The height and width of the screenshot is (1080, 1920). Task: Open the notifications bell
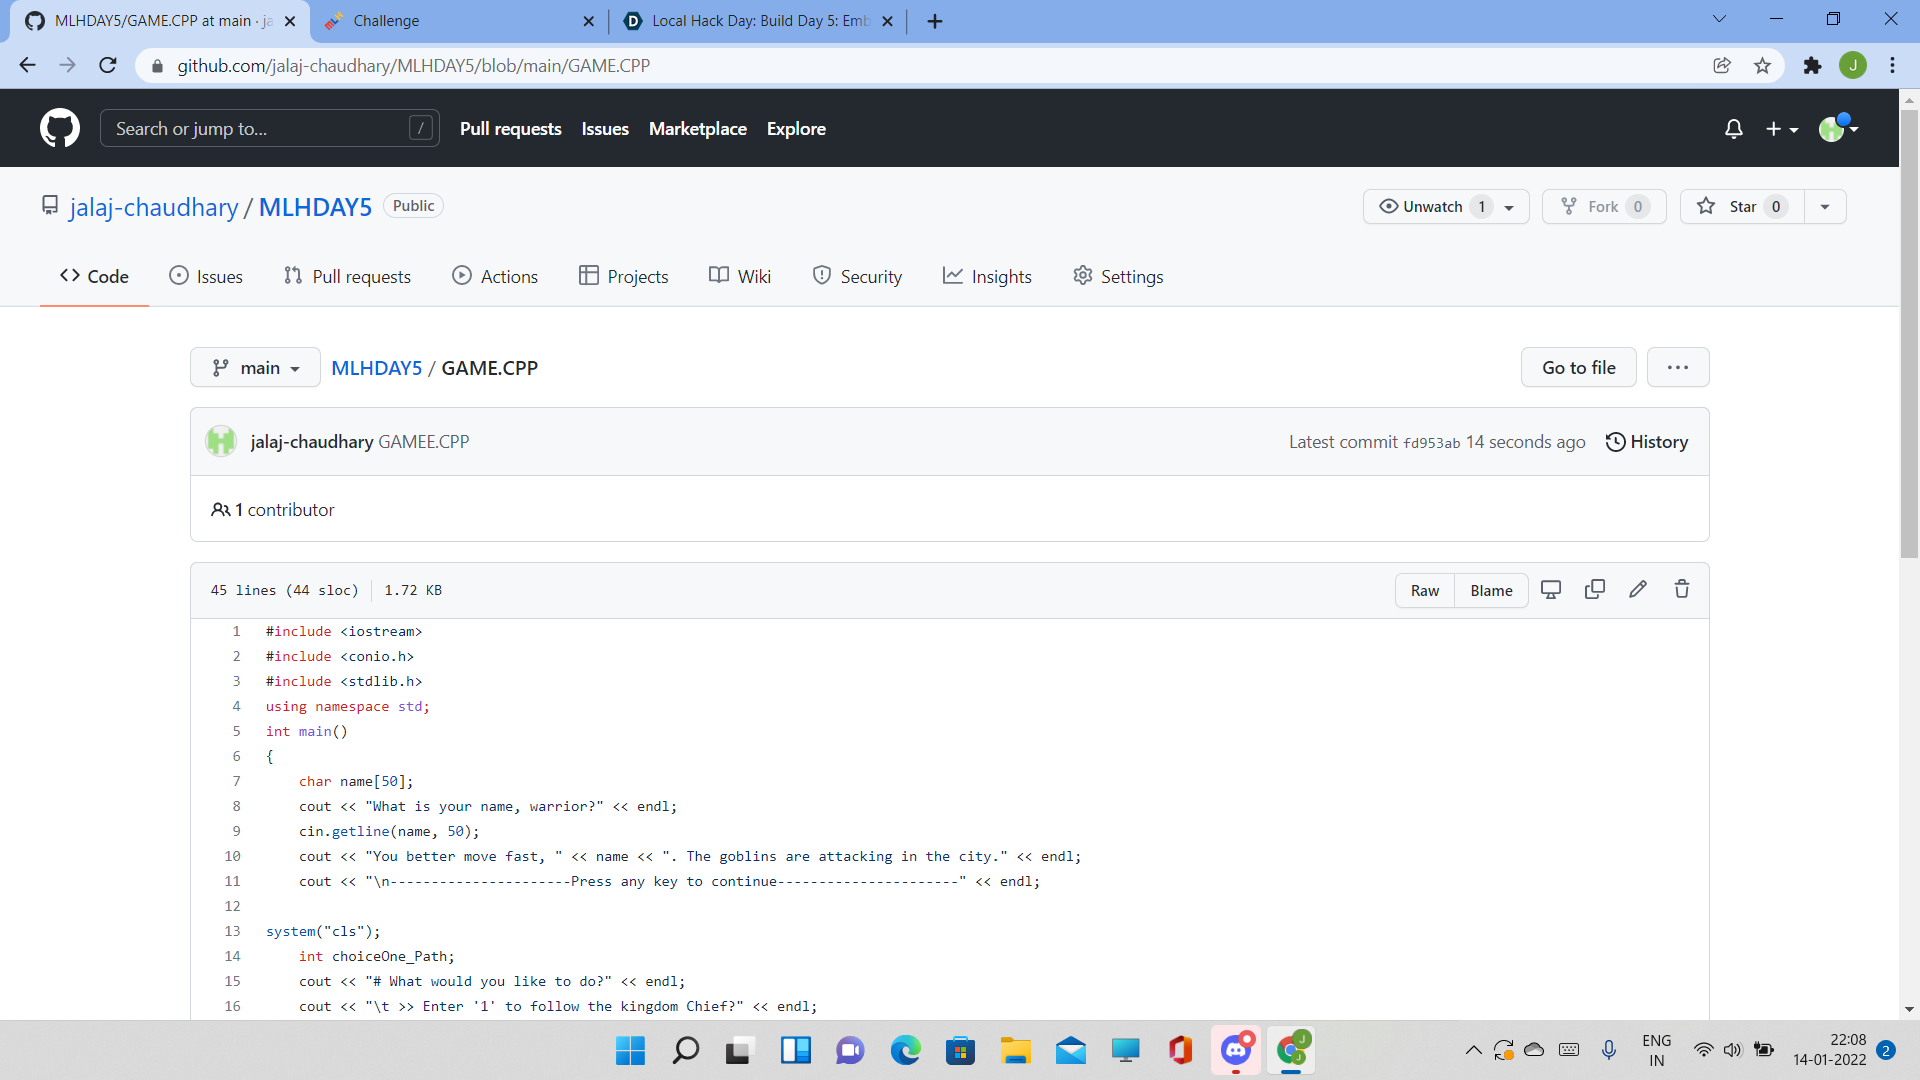pyautogui.click(x=1734, y=129)
